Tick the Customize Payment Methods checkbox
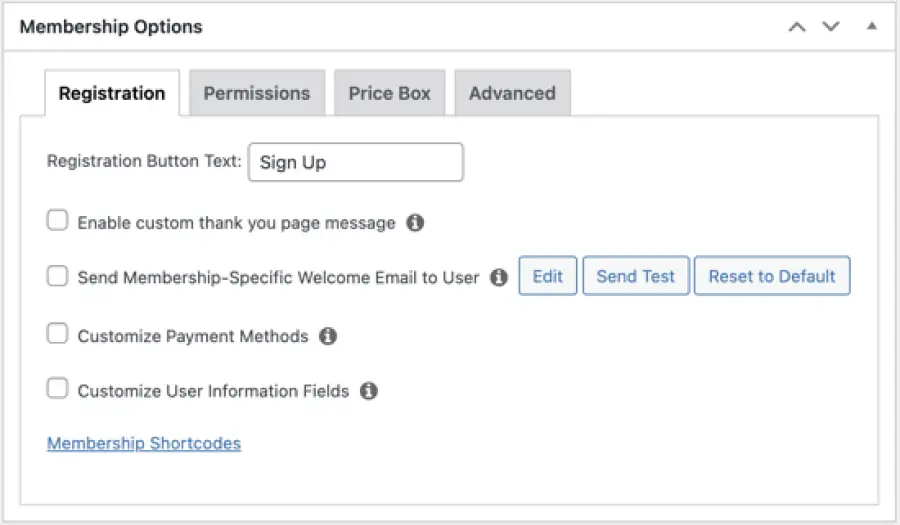 pyautogui.click(x=57, y=333)
